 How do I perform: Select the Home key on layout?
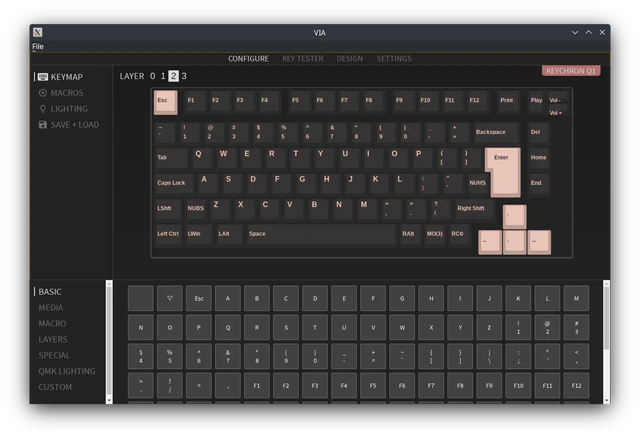[538, 158]
